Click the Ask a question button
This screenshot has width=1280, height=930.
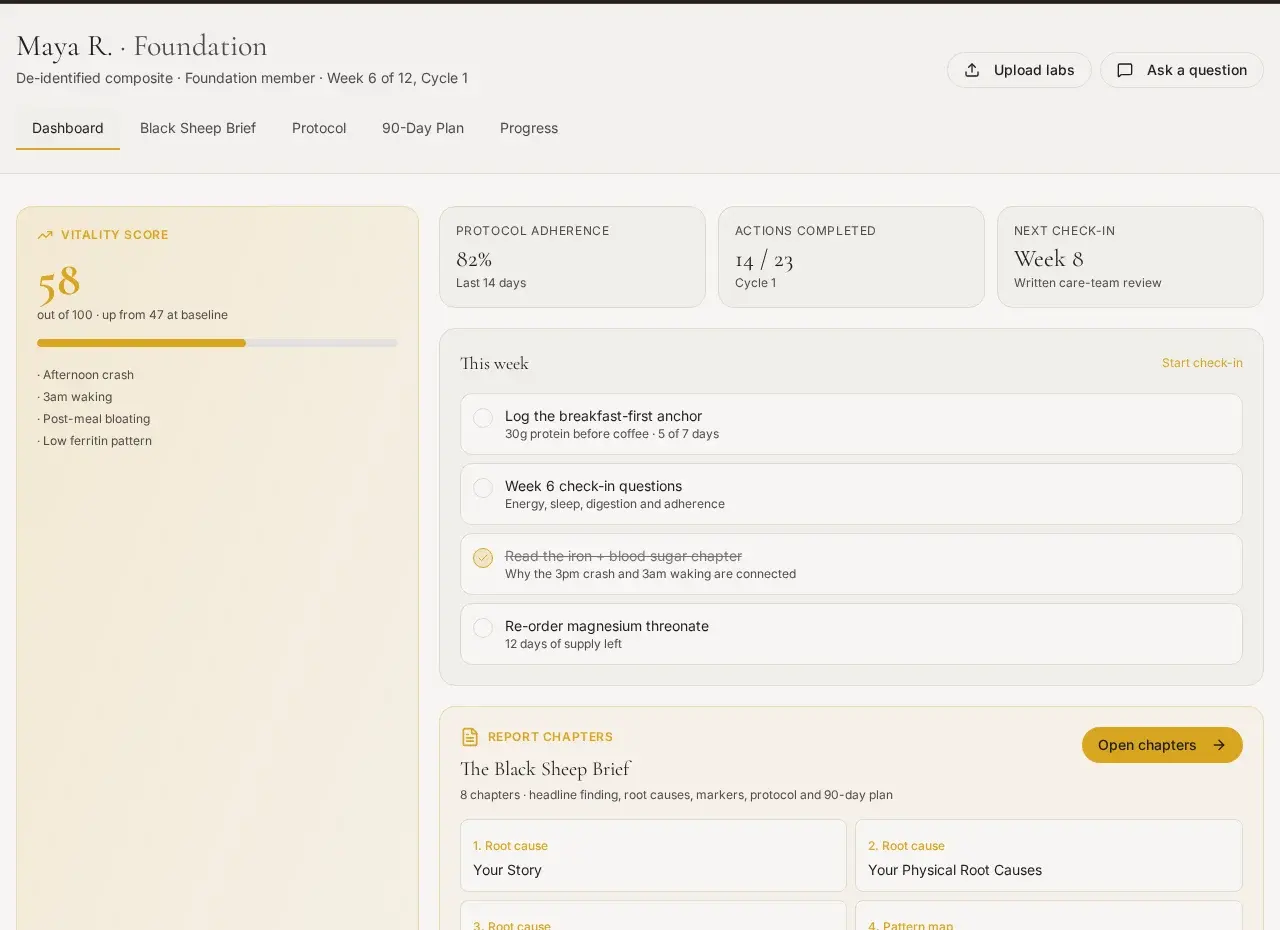point(1182,70)
